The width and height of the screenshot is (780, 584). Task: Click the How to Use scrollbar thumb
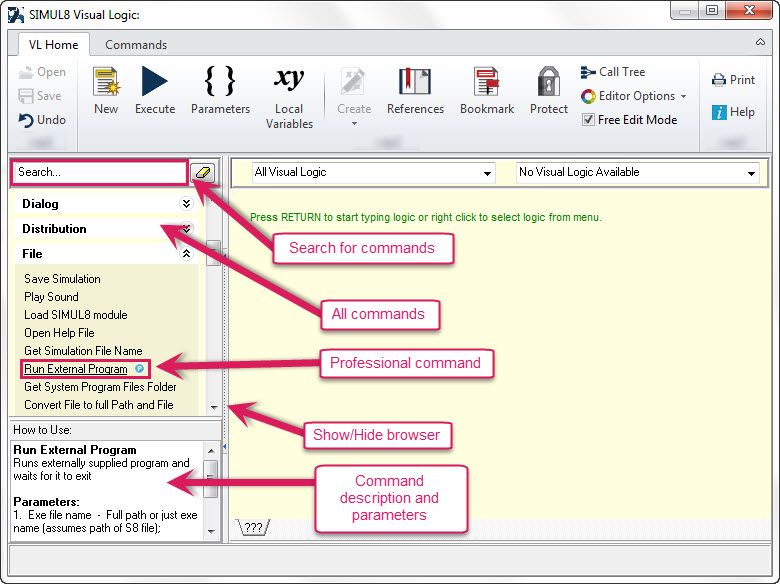click(x=211, y=479)
